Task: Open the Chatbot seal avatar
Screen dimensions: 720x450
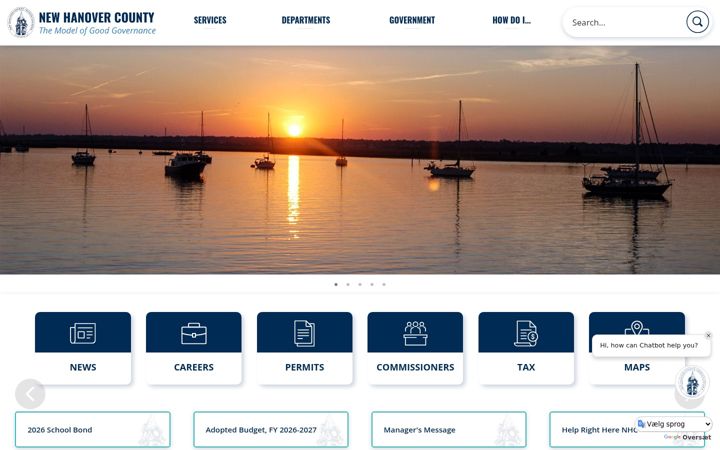Action: click(x=692, y=382)
